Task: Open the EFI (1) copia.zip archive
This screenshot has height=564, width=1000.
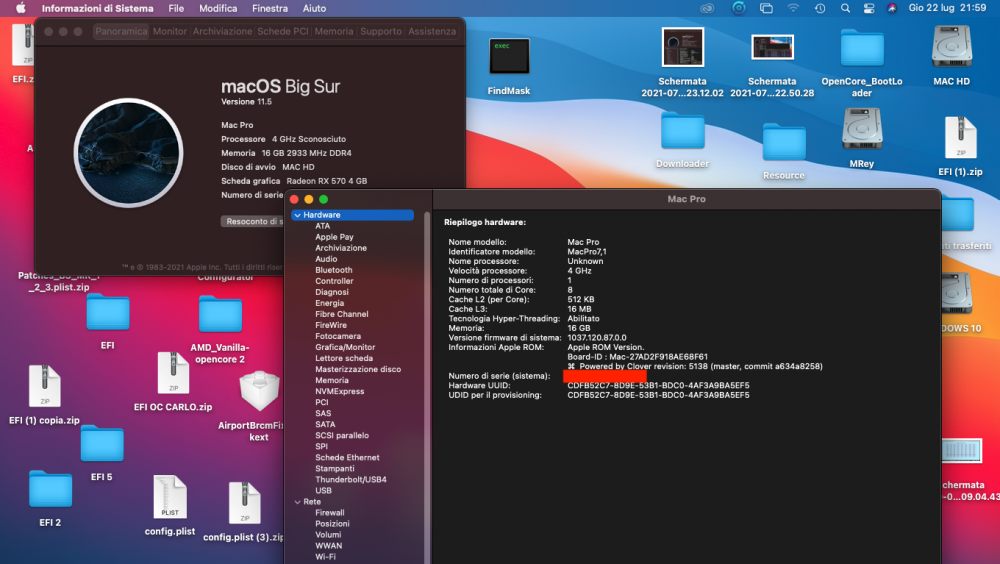Action: coord(45,386)
